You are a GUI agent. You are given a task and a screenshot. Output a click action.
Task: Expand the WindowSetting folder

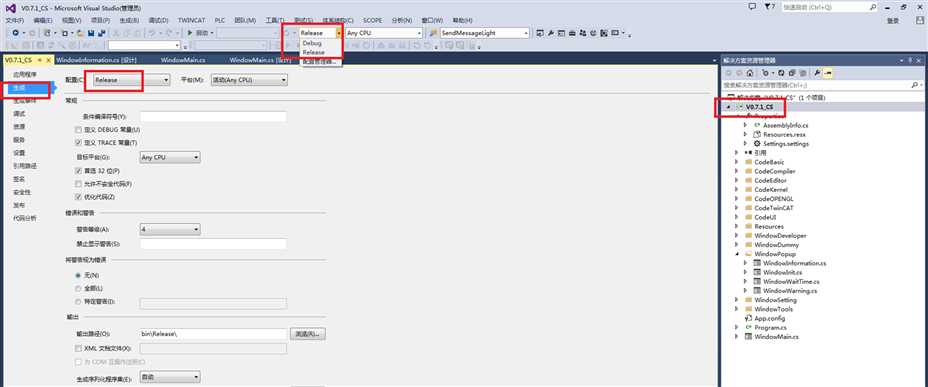pos(736,299)
